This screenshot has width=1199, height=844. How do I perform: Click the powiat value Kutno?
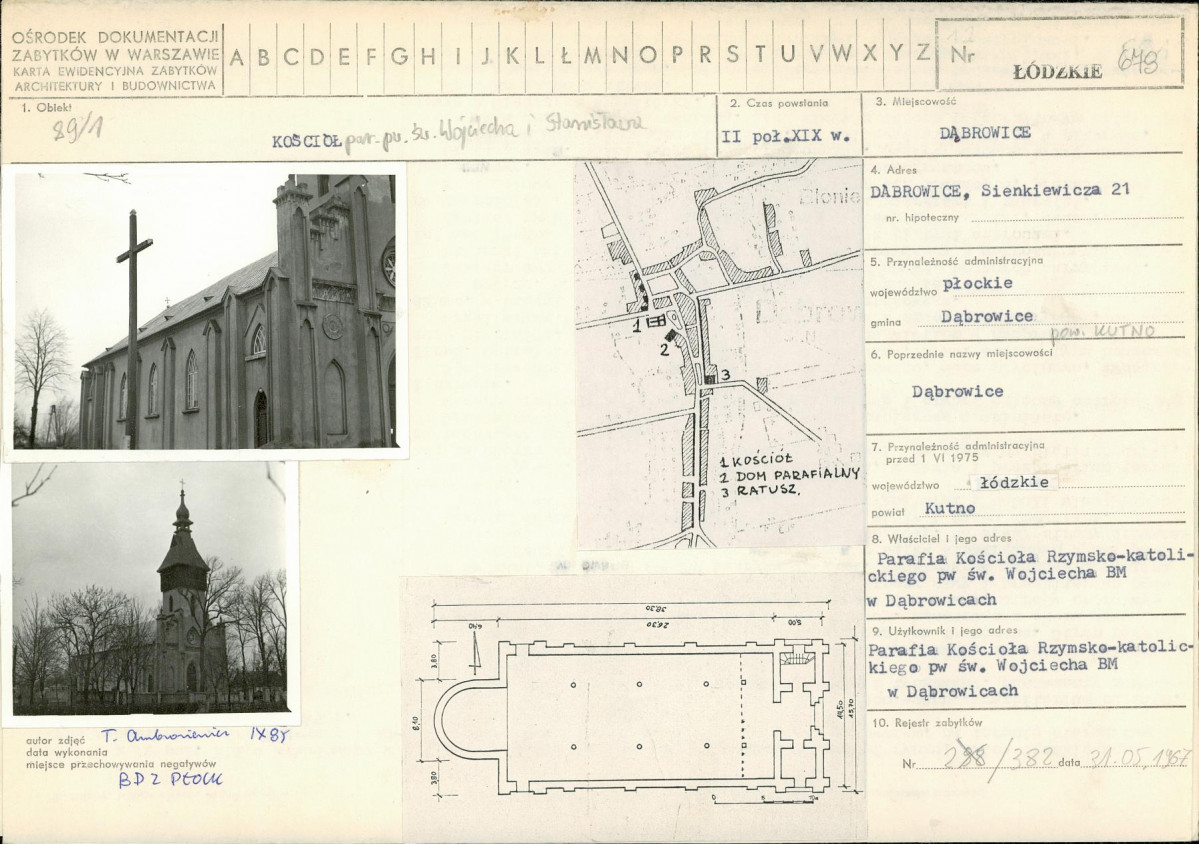(x=950, y=508)
